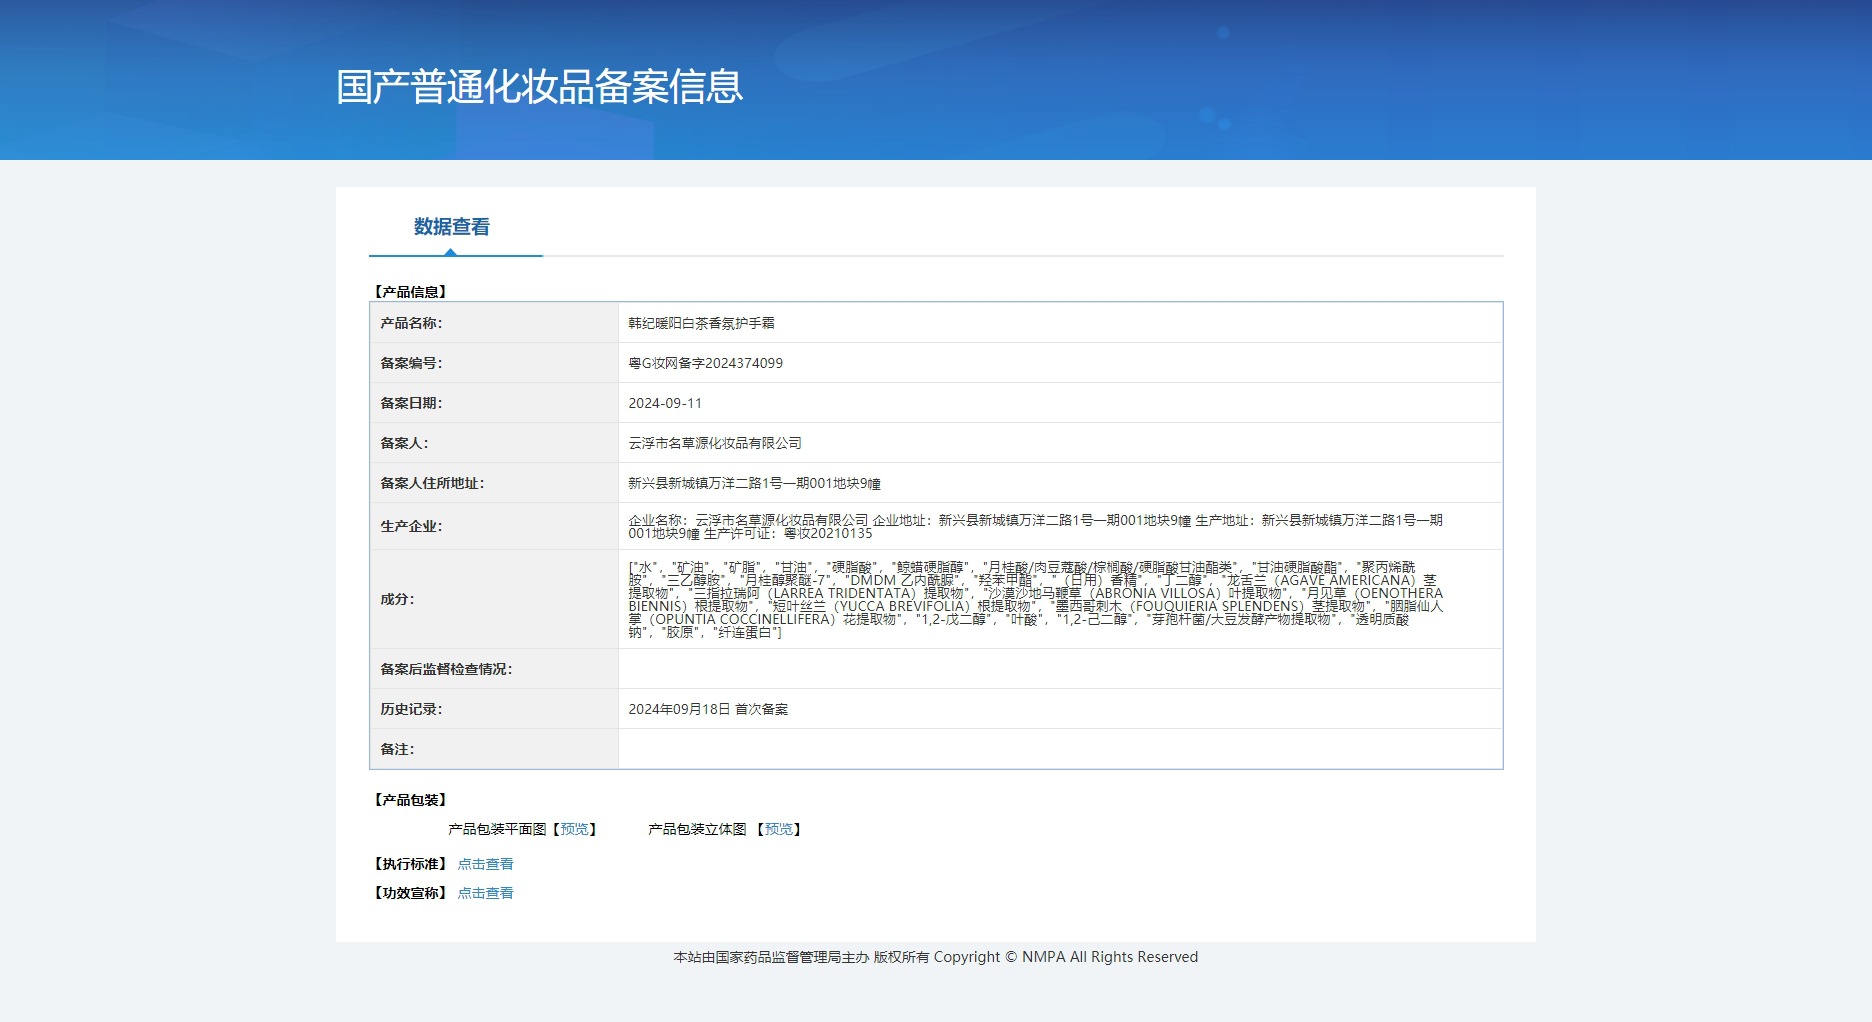
Task: Open the 数据查看 tab
Action: click(452, 227)
